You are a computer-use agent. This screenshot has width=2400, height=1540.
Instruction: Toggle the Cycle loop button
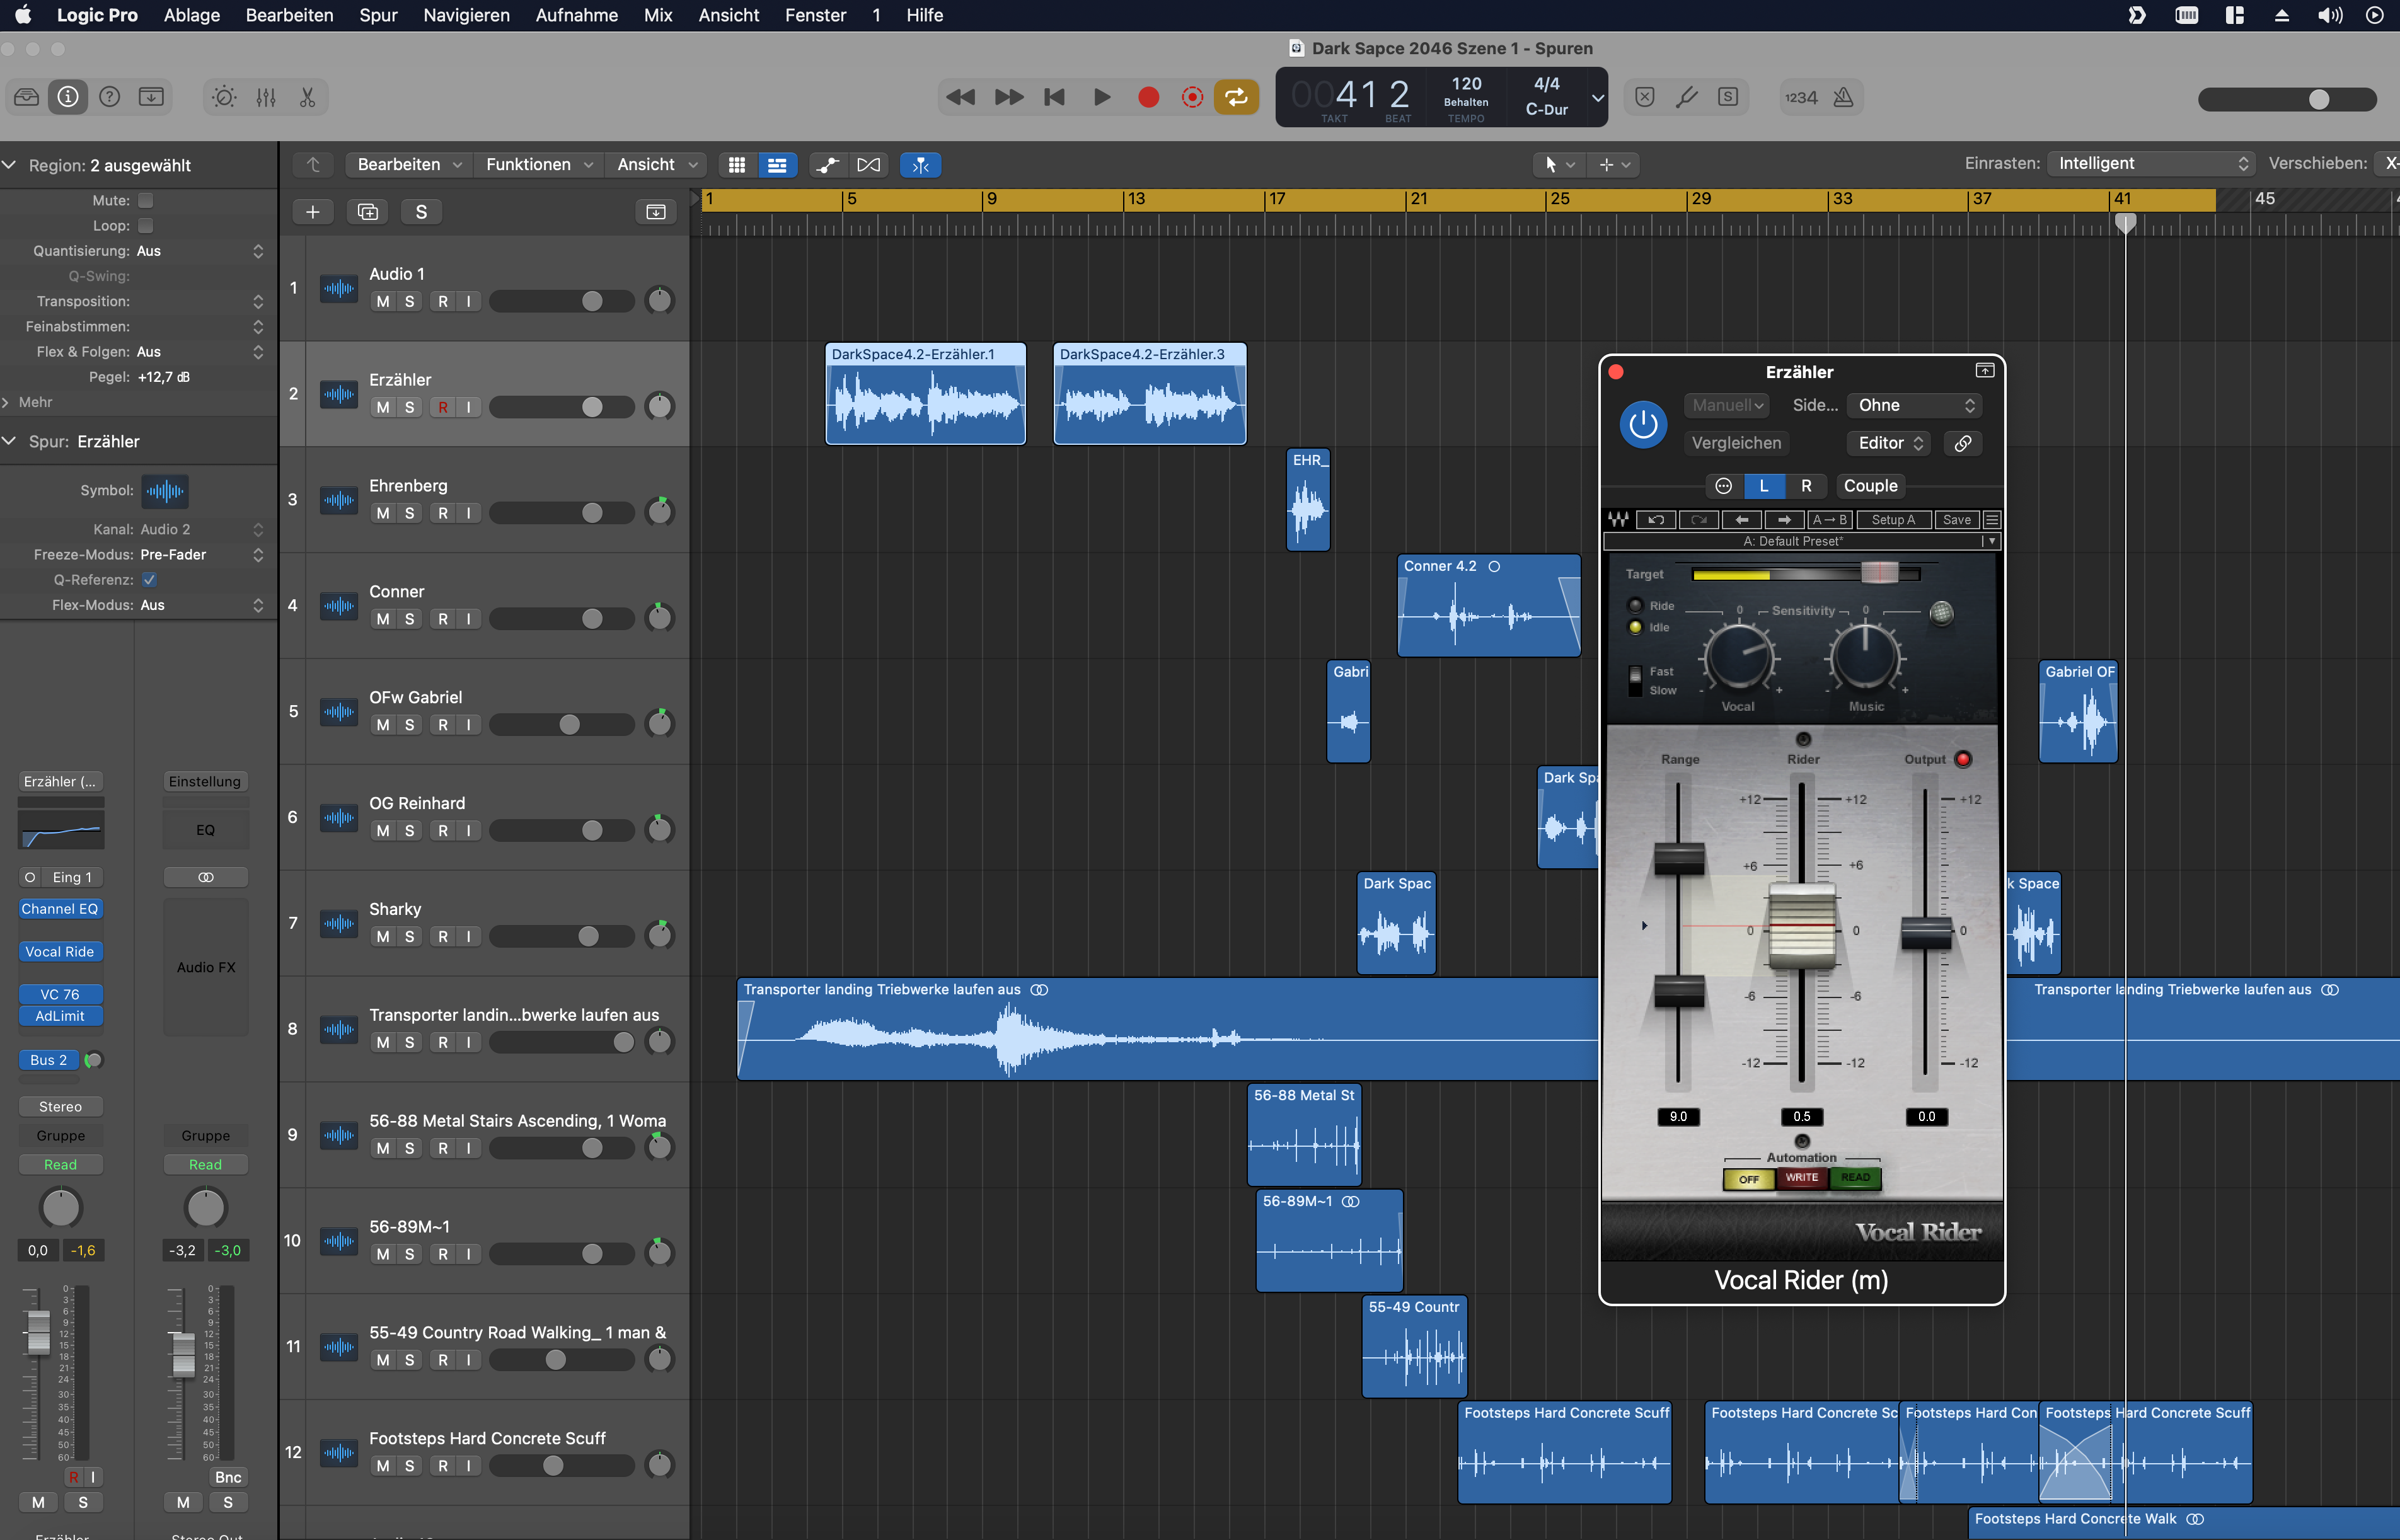click(1237, 97)
